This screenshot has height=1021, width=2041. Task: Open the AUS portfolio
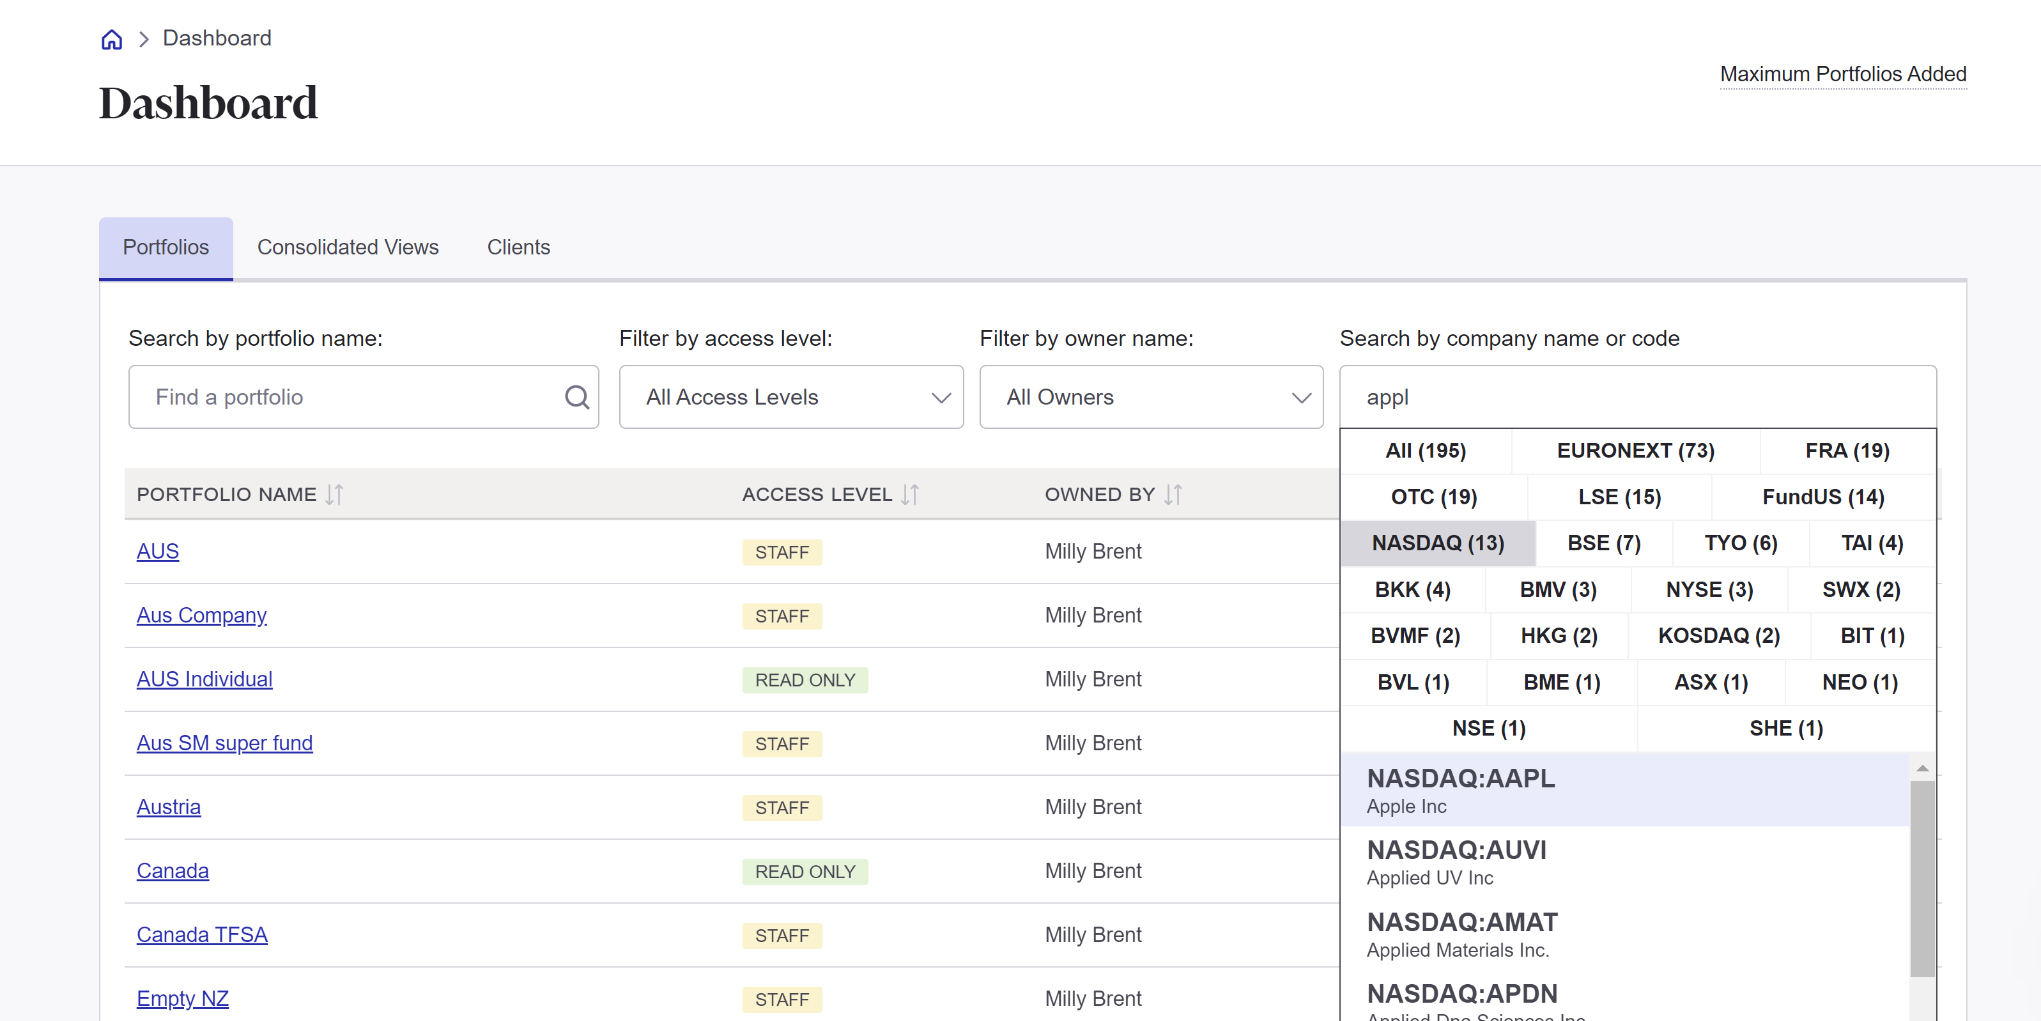pos(157,551)
